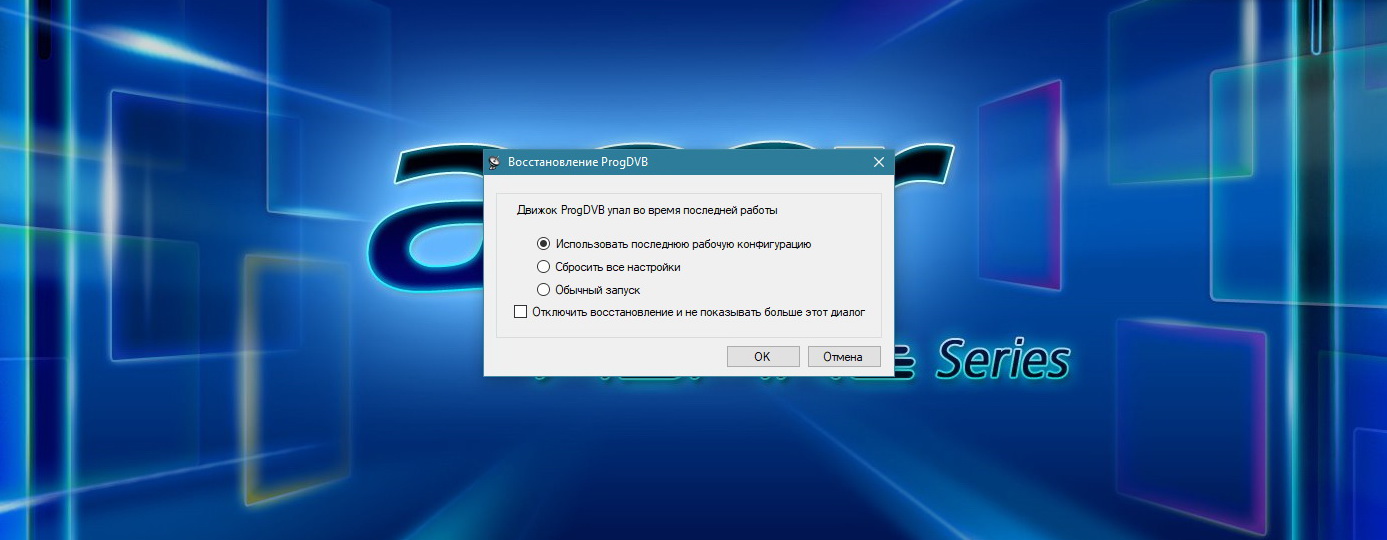Viewport: 1387px width, 540px height.
Task: Click 'не показывать больше этот диалог' label text
Action: click(770, 312)
